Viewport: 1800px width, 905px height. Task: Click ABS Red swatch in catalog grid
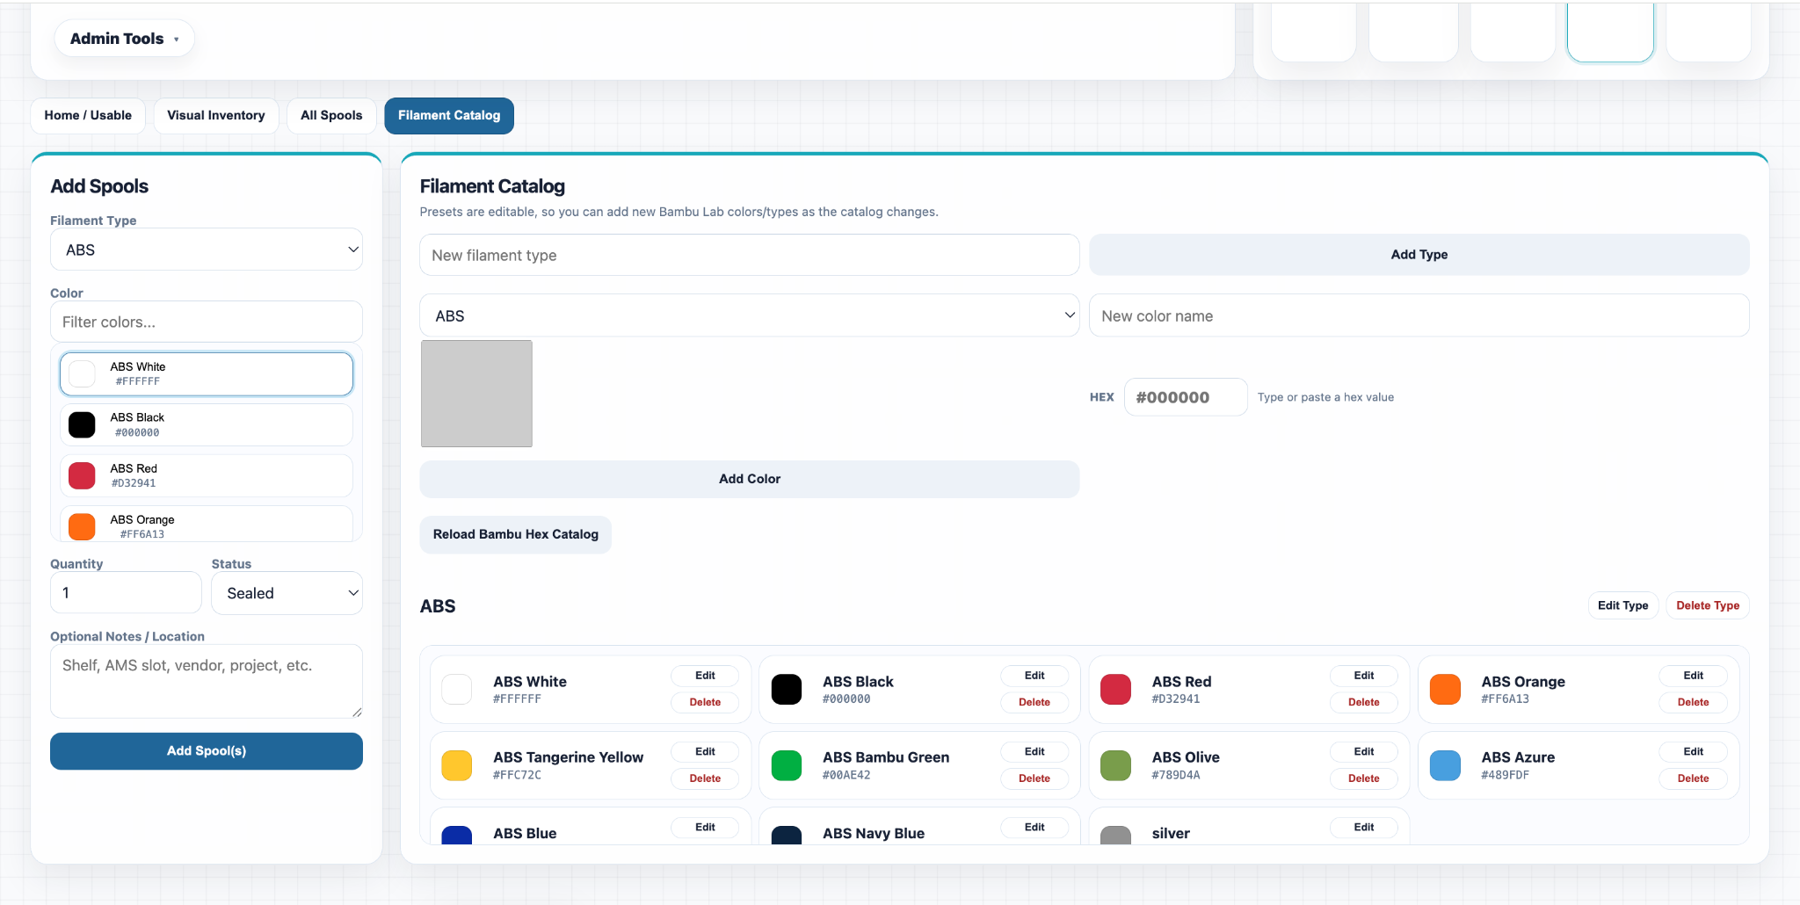[1116, 690]
